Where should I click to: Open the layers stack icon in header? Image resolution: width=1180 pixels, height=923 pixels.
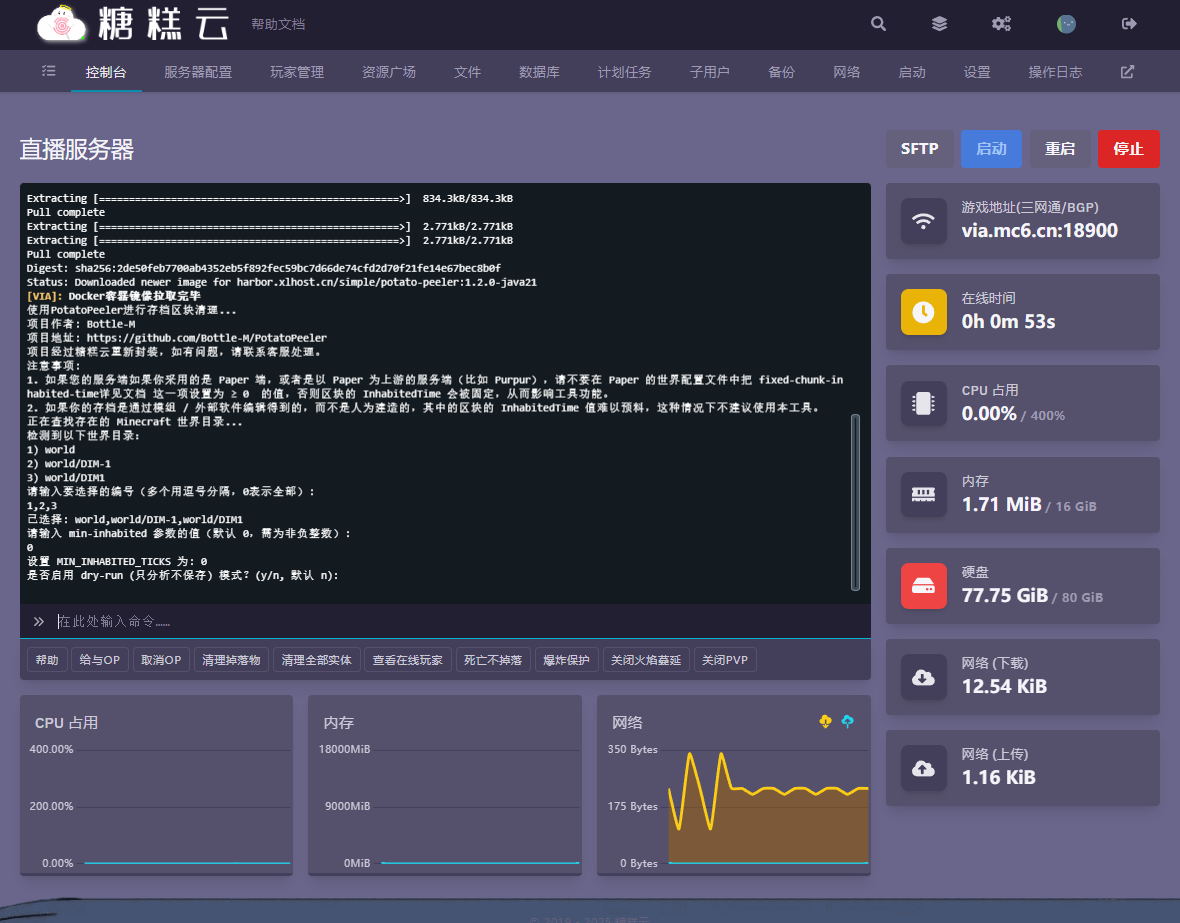(939, 24)
